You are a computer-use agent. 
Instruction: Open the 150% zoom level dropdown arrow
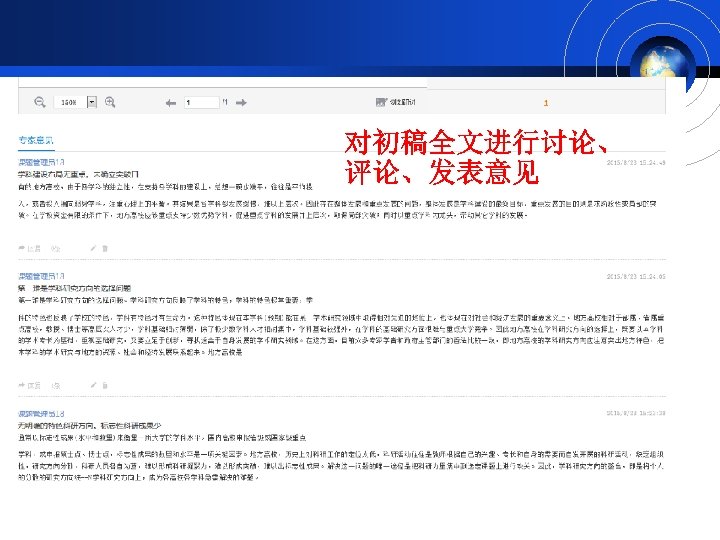92,102
